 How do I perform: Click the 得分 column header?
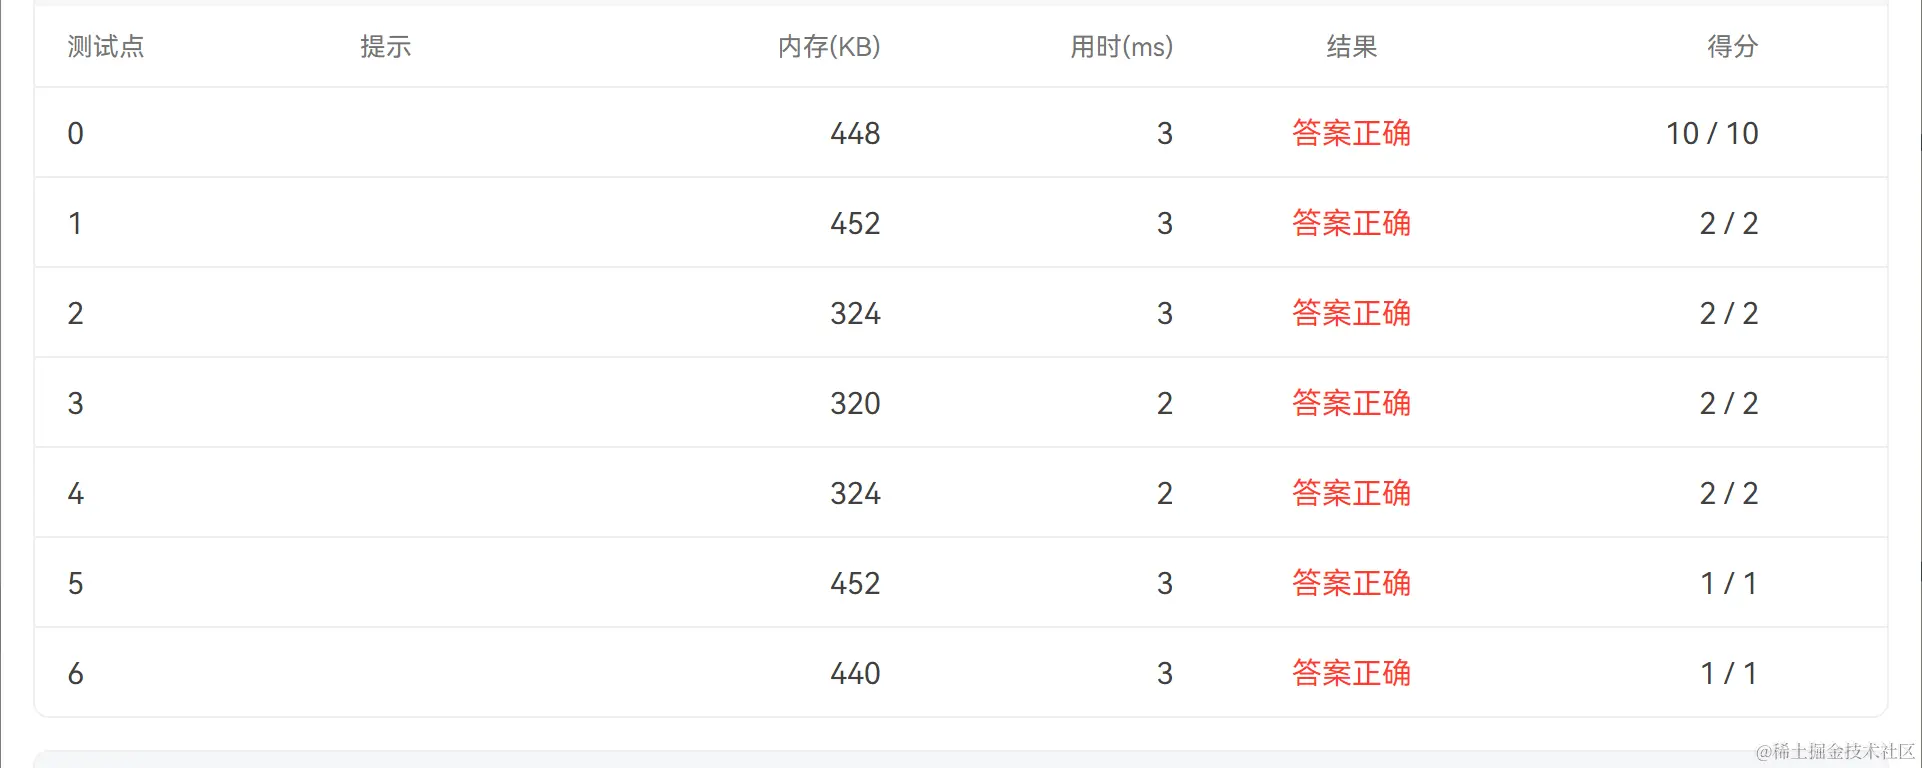pos(1731,47)
